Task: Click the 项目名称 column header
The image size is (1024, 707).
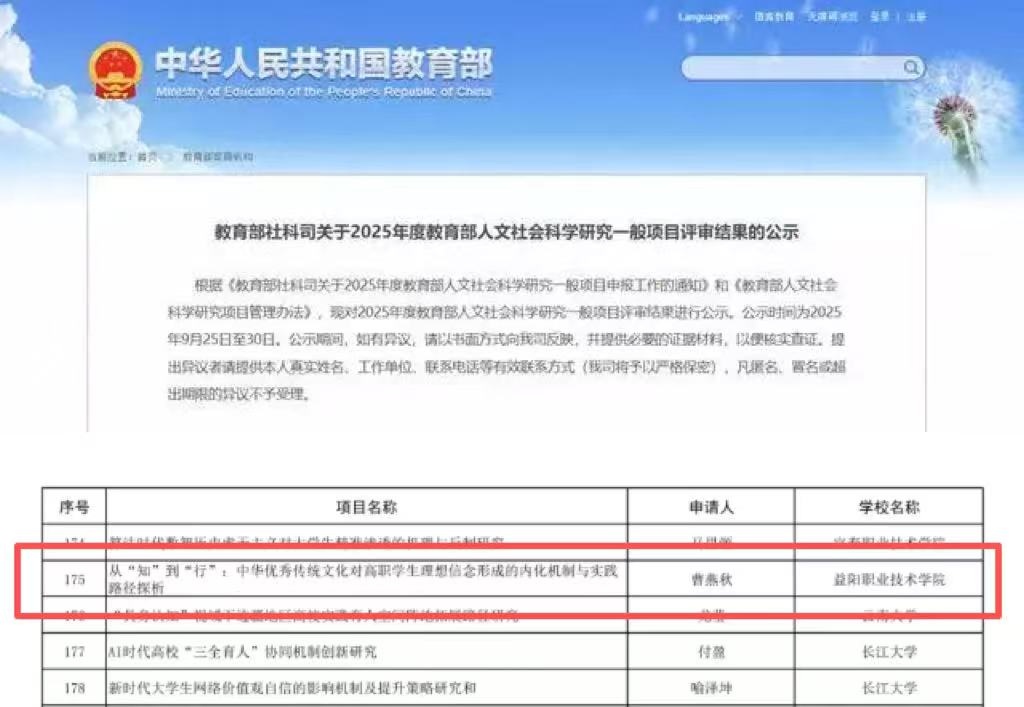Action: coord(368,508)
